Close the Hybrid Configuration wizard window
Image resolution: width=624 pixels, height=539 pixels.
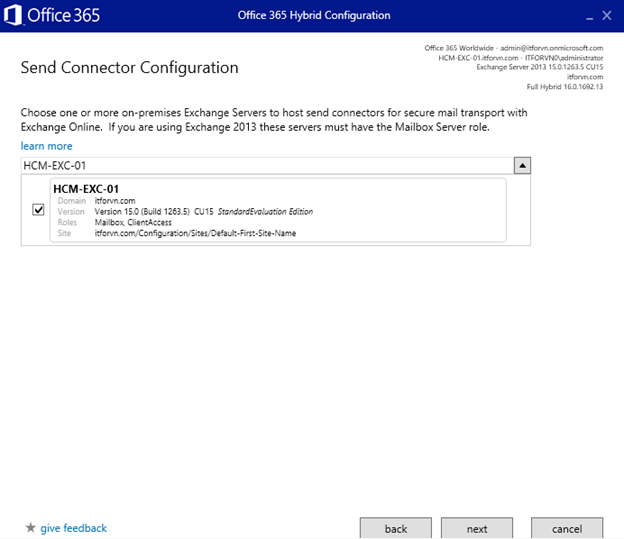(x=606, y=16)
